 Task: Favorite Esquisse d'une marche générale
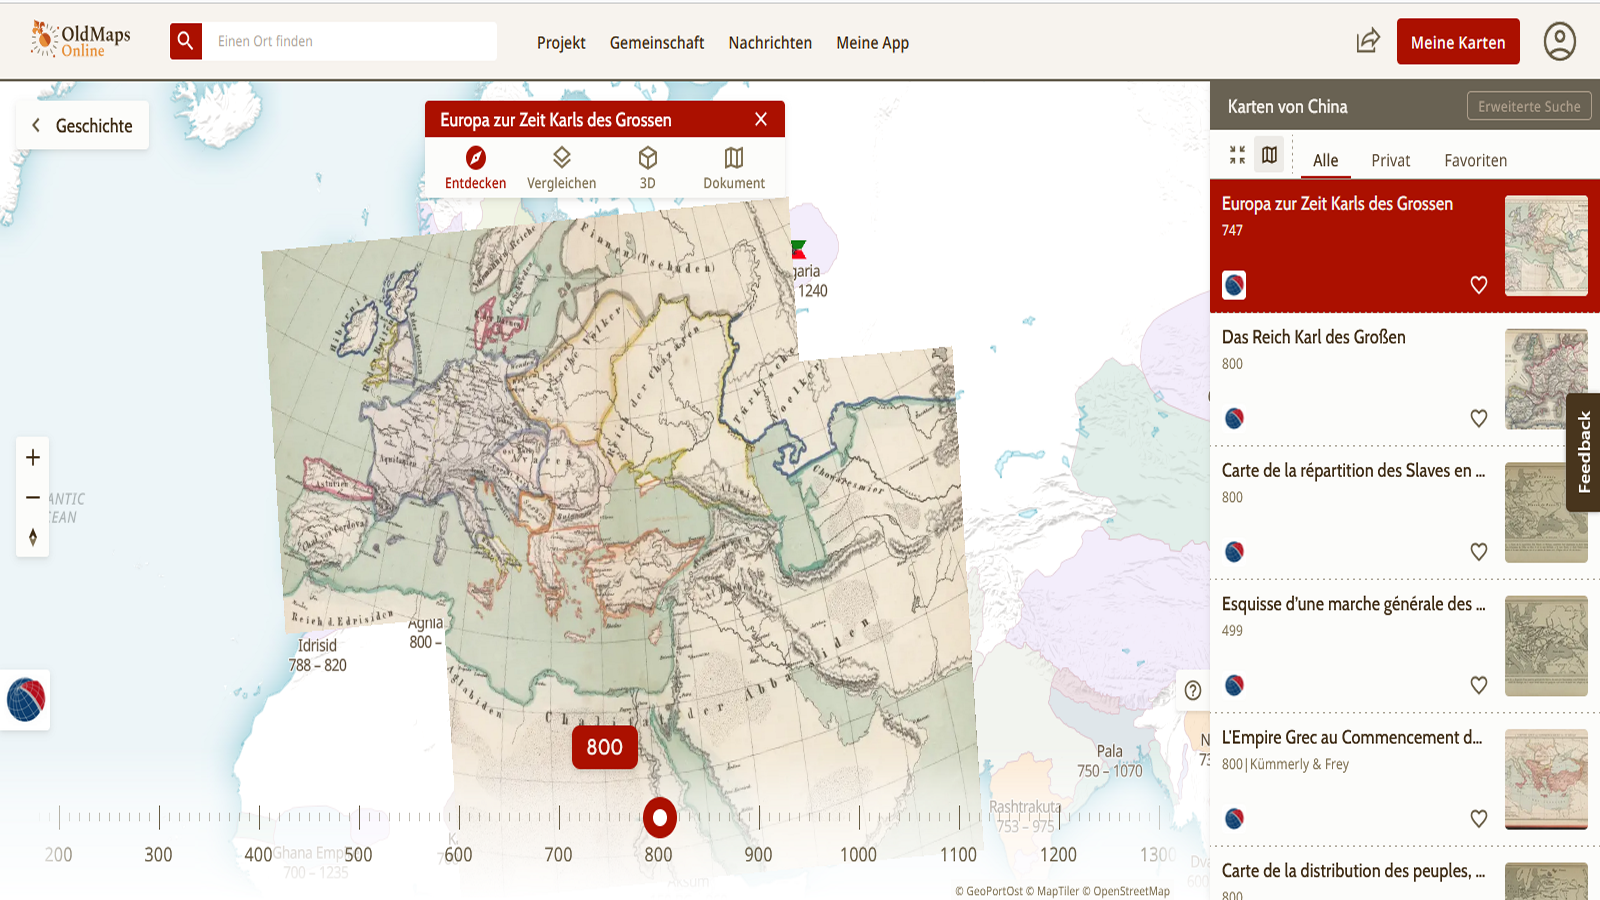click(x=1479, y=685)
